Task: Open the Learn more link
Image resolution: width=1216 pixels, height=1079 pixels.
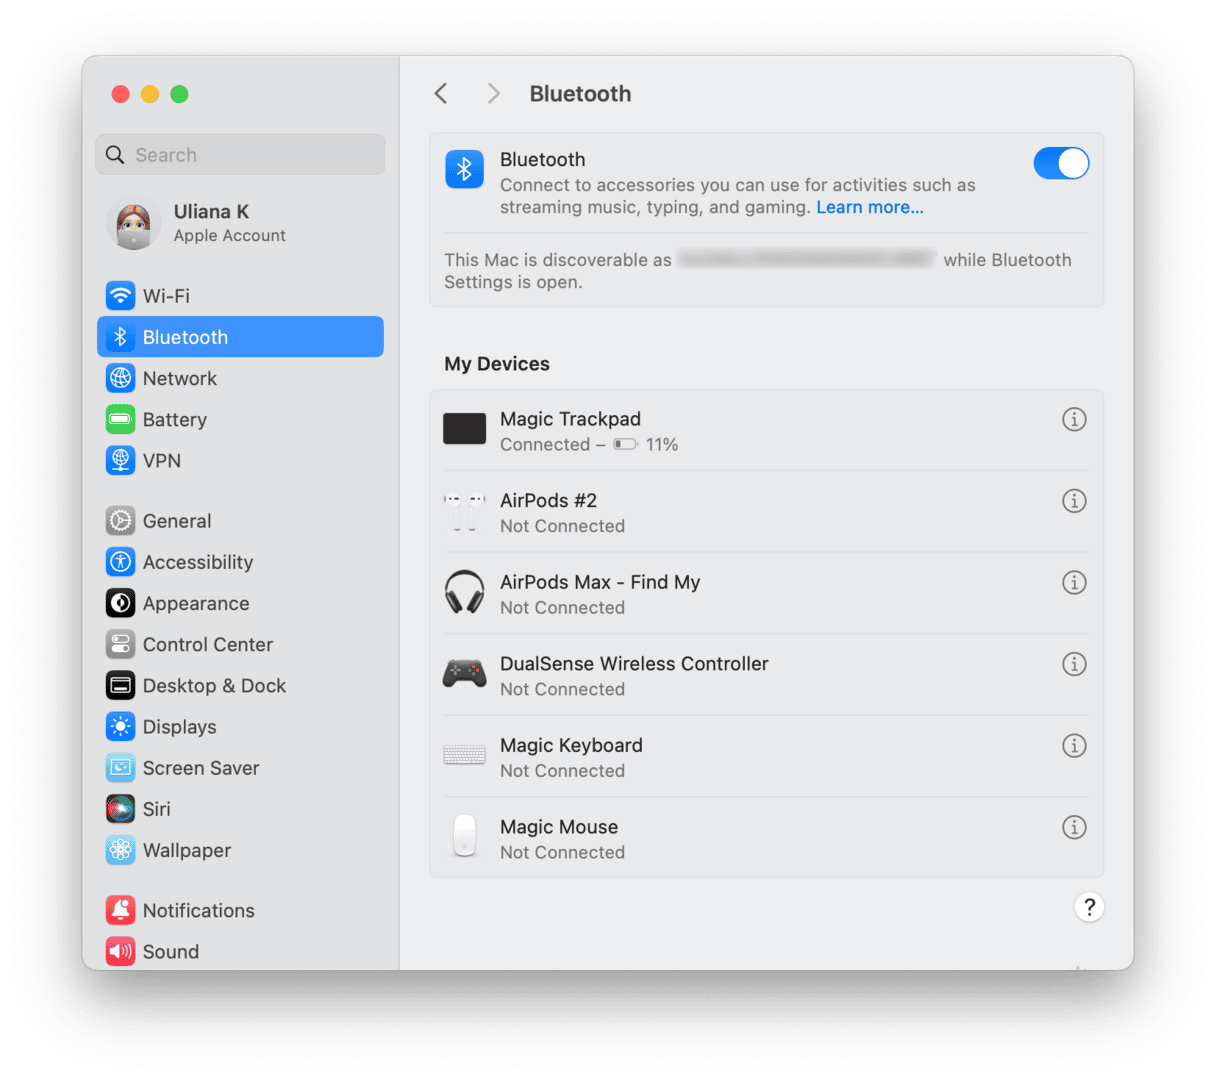Action: pos(869,208)
